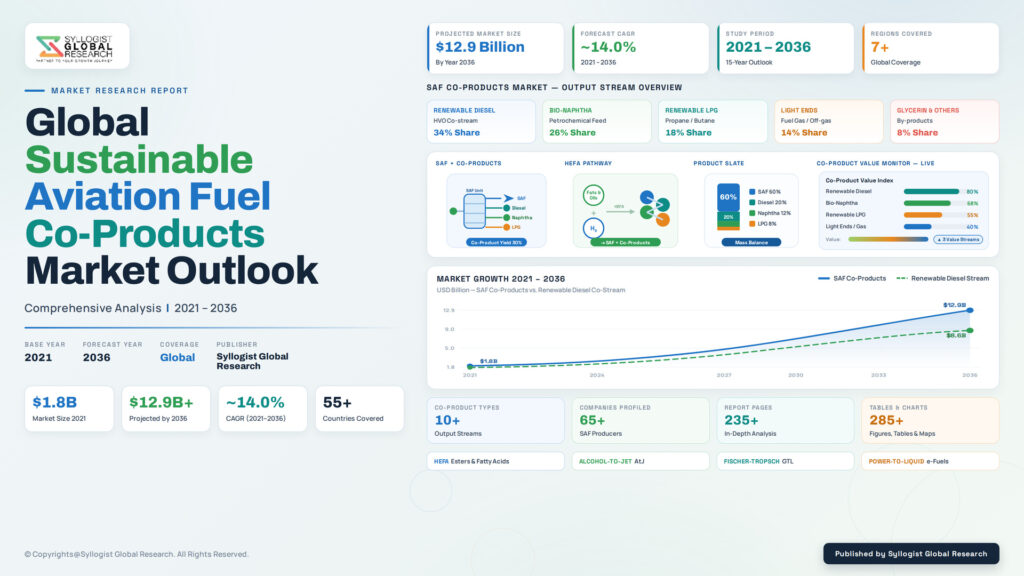Click the H2 hydrogen circle icon

tap(593, 229)
